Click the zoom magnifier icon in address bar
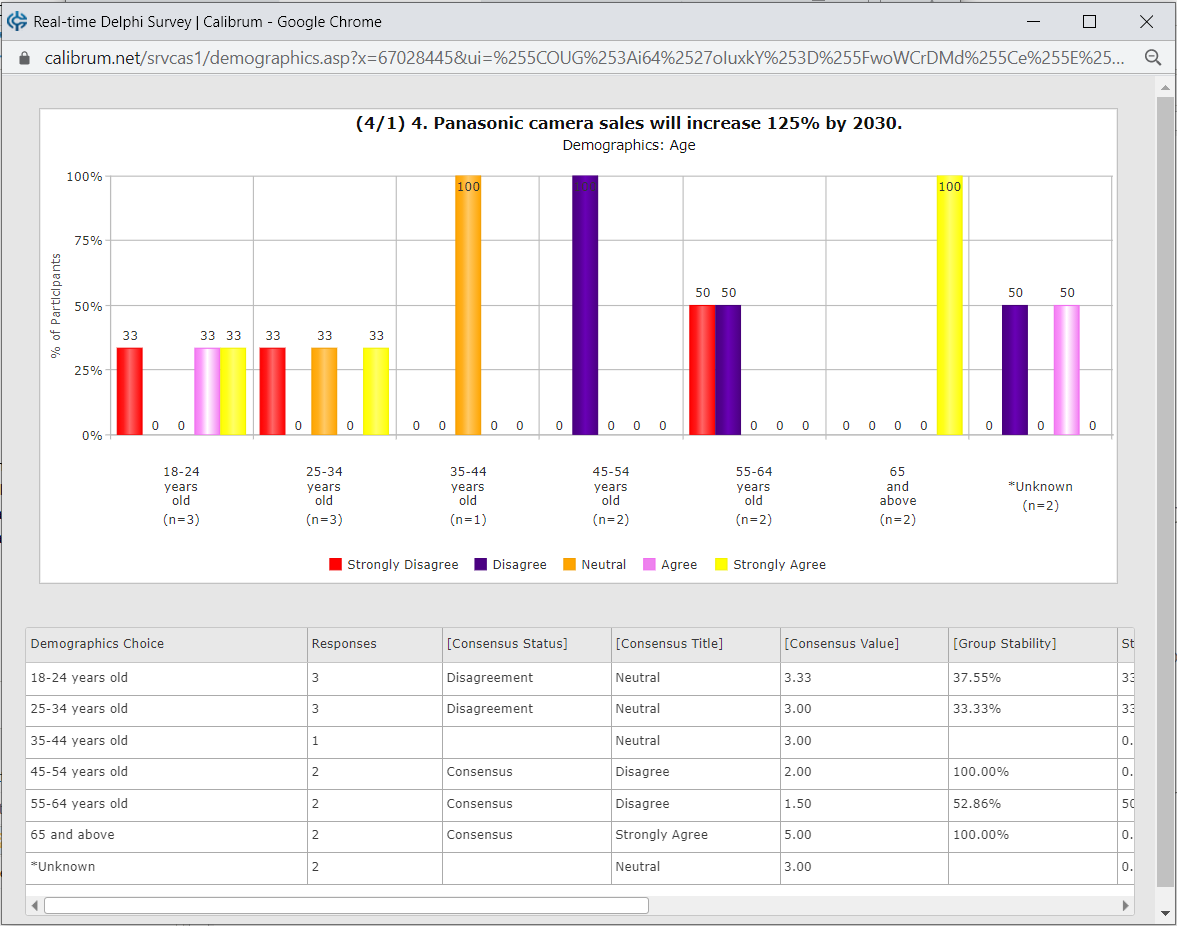The image size is (1177, 926). (1152, 58)
